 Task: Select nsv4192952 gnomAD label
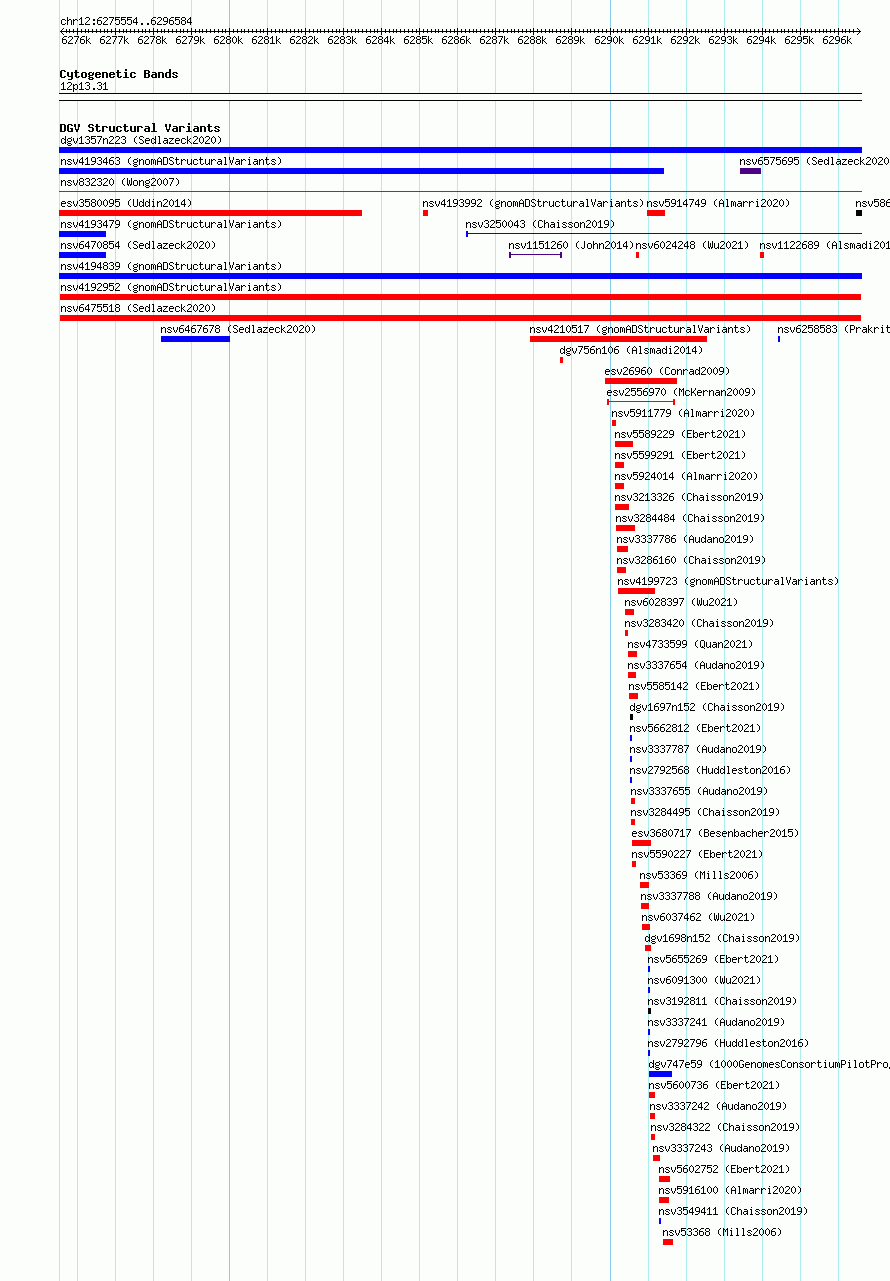coord(171,287)
